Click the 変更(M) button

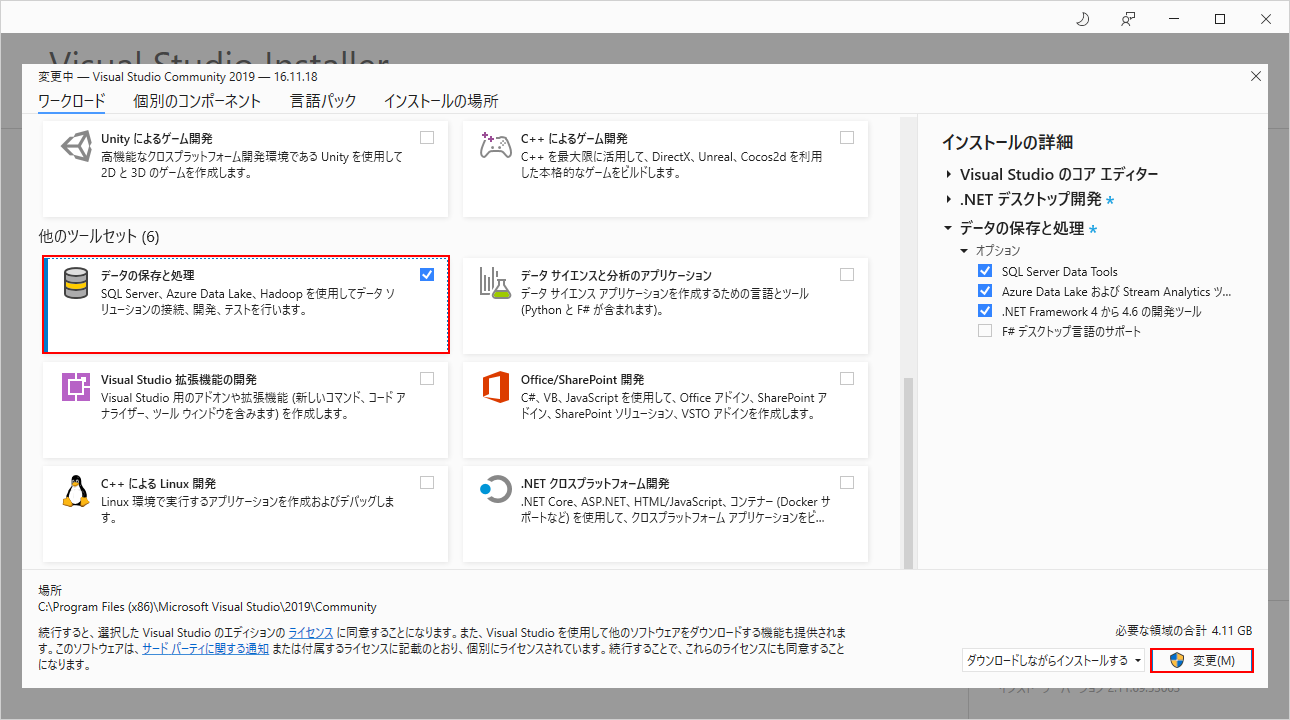click(1202, 660)
